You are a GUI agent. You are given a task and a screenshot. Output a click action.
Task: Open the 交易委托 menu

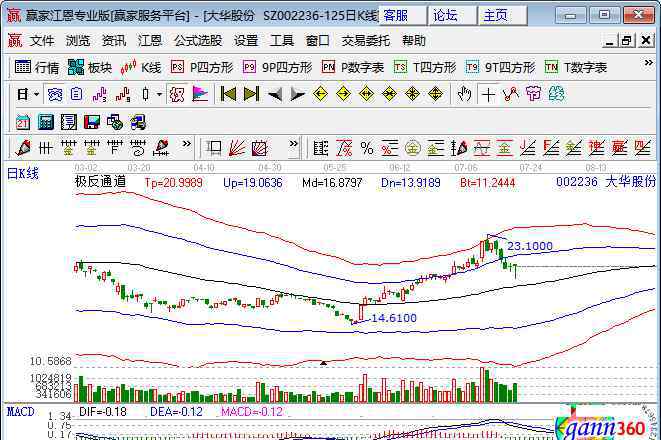click(x=365, y=41)
